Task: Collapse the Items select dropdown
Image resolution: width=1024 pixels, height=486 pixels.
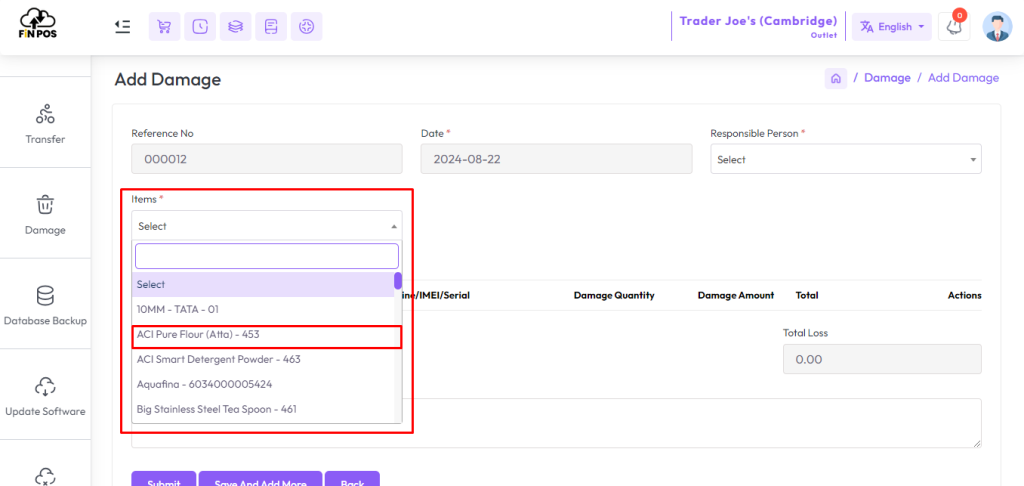Action: pos(267,226)
